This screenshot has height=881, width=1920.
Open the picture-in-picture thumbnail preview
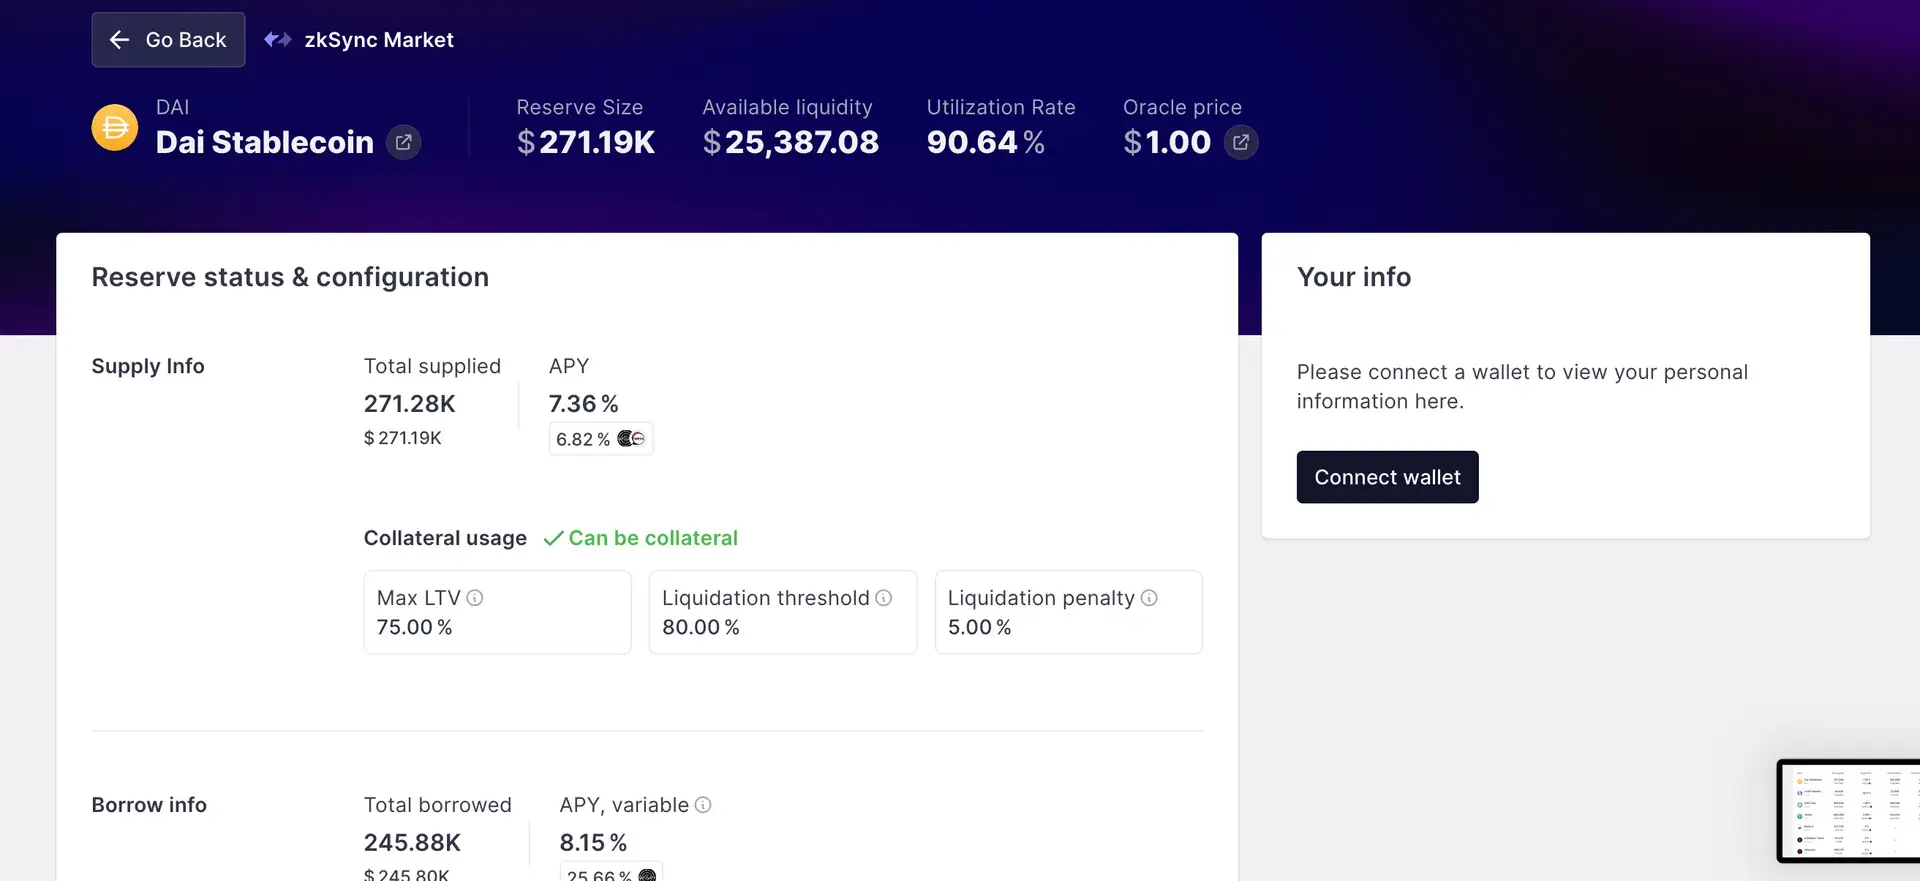1848,811
